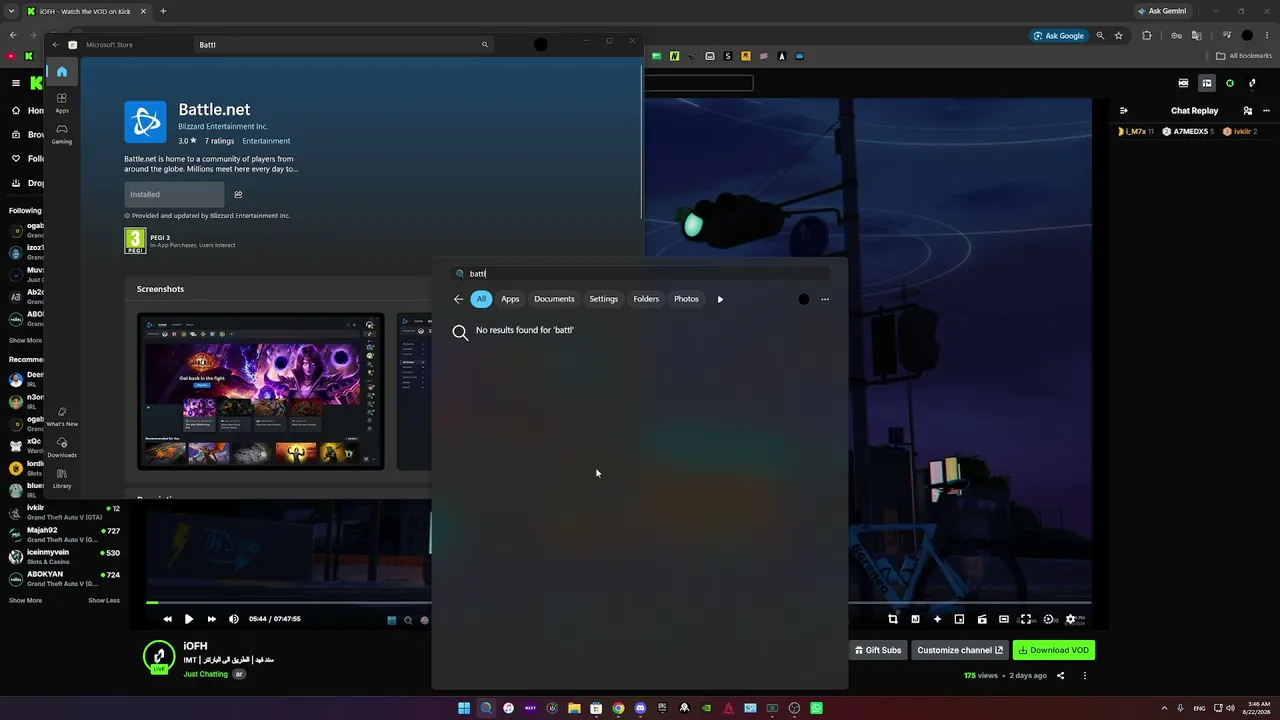Open Windows Start menu

pyautogui.click(x=464, y=708)
